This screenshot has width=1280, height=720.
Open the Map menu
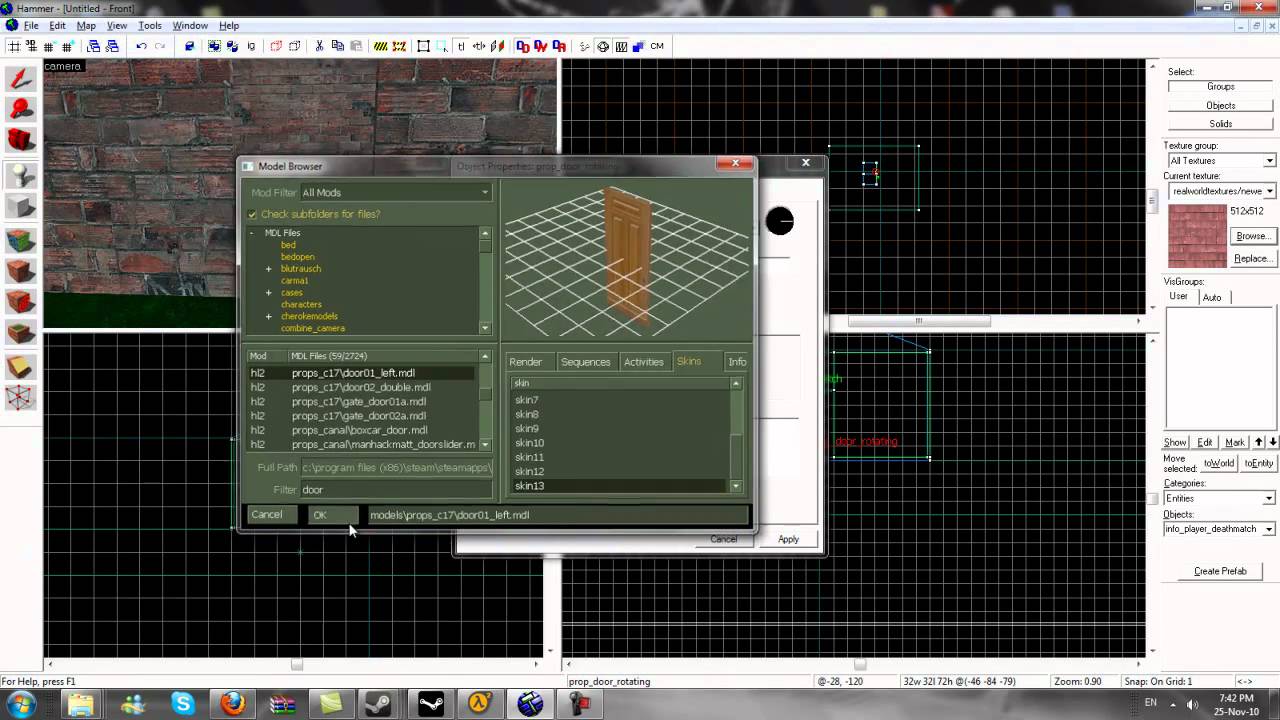click(87, 25)
